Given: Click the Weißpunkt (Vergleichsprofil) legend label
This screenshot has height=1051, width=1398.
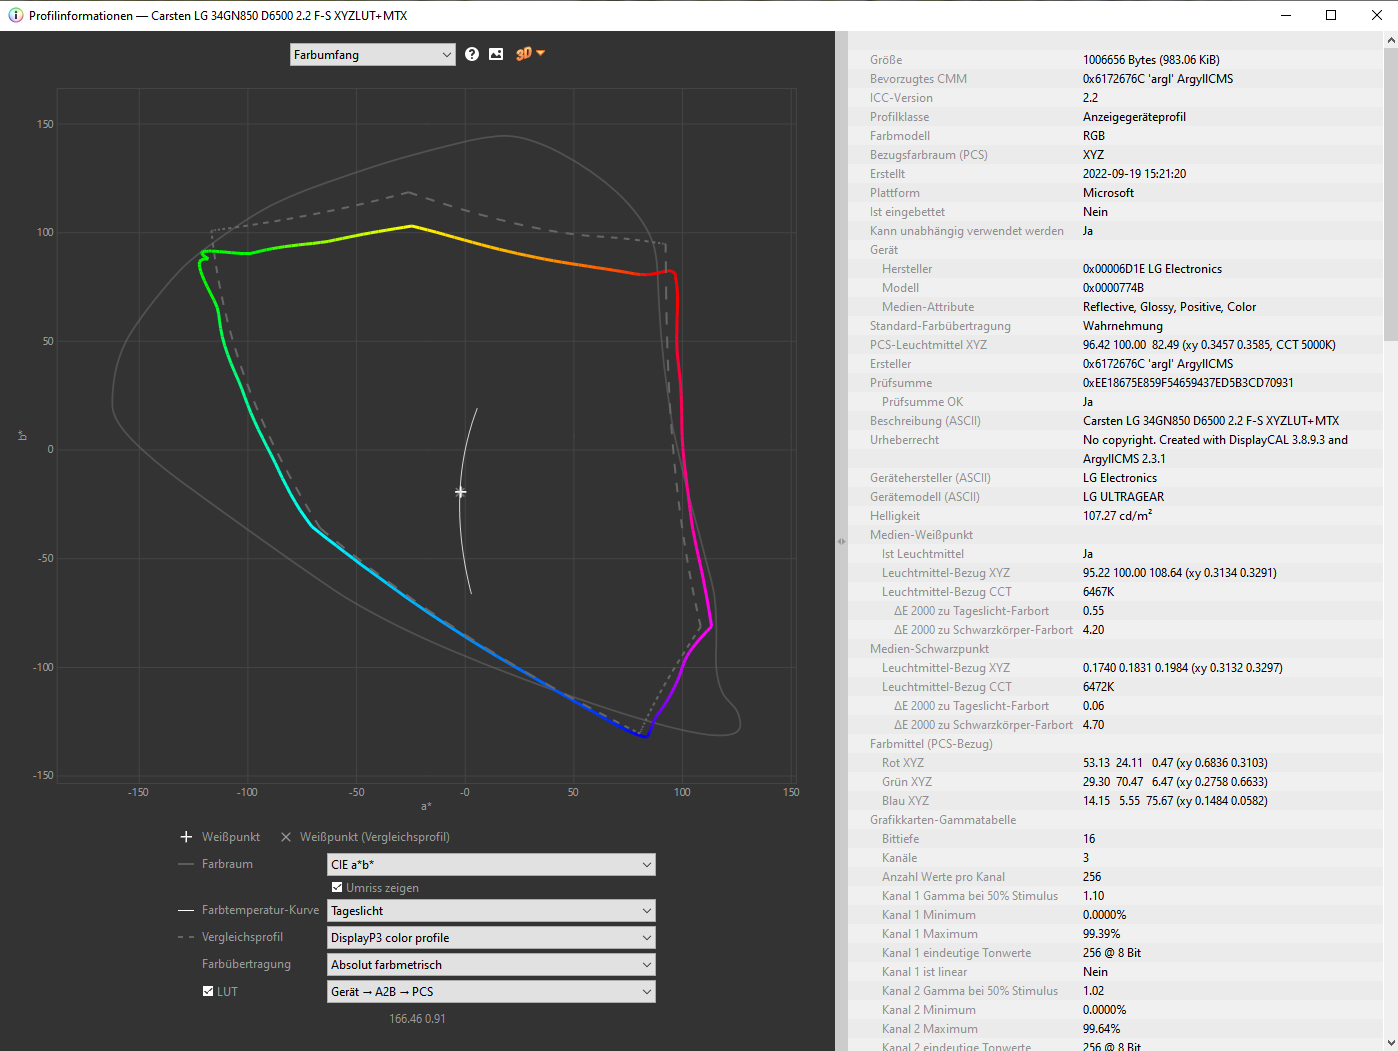Looking at the screenshot, I should click(375, 837).
